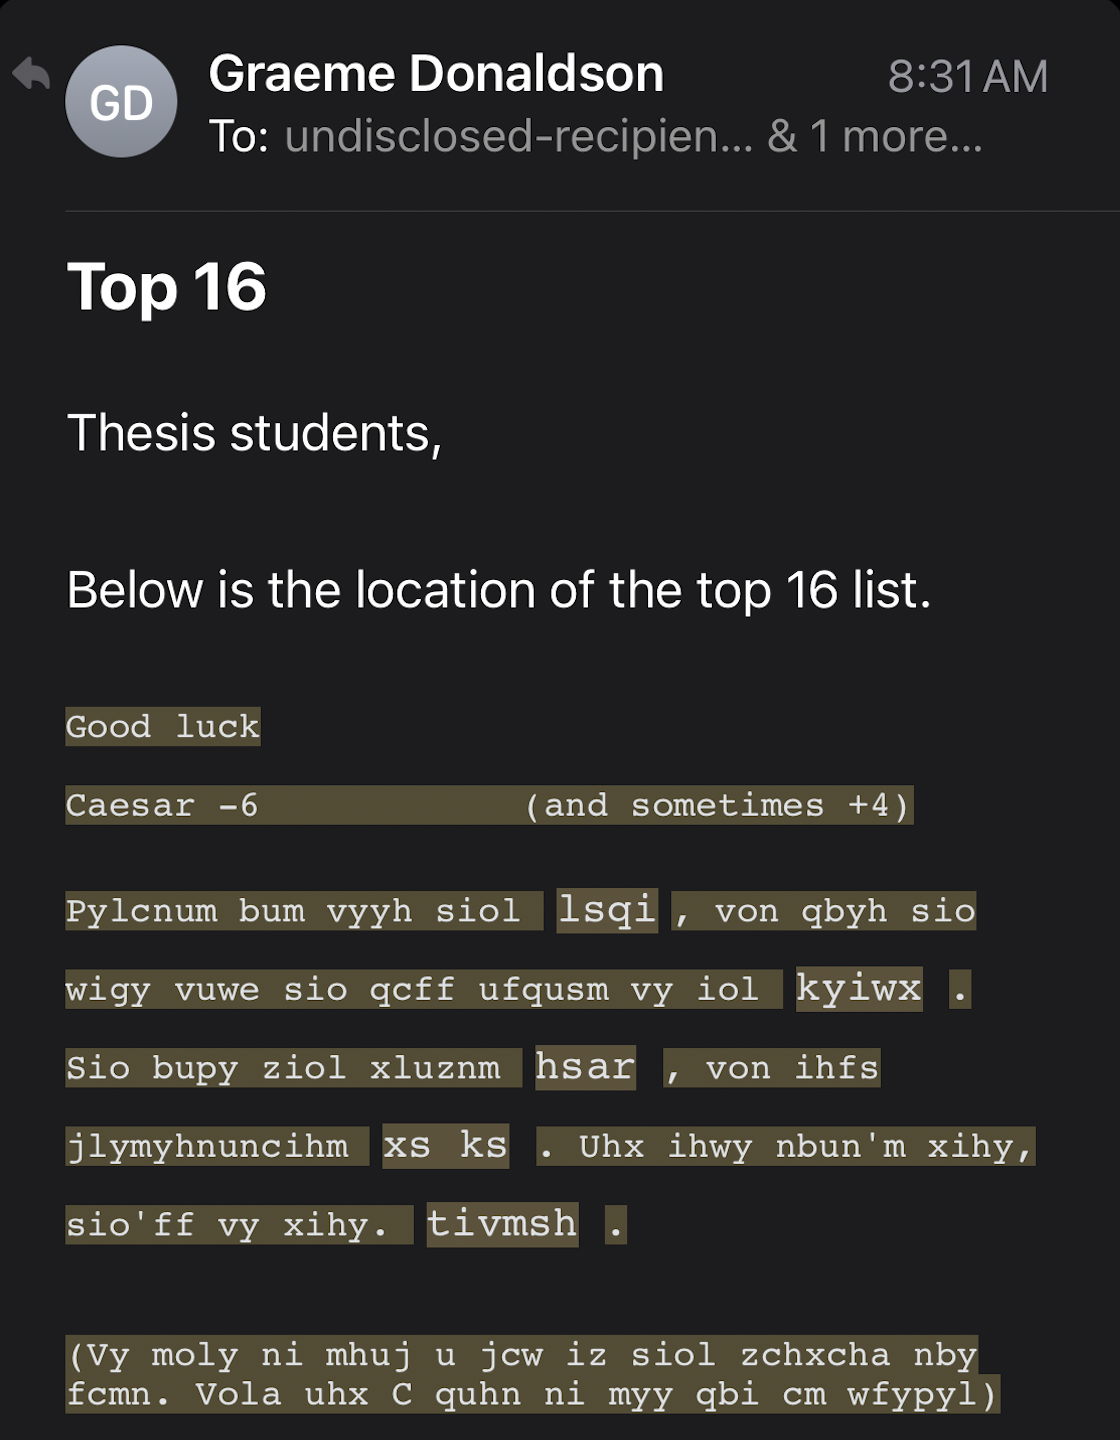Image resolution: width=1120 pixels, height=1440 pixels.
Task: Show the '& 1 more...' recipients
Action: click(x=875, y=137)
